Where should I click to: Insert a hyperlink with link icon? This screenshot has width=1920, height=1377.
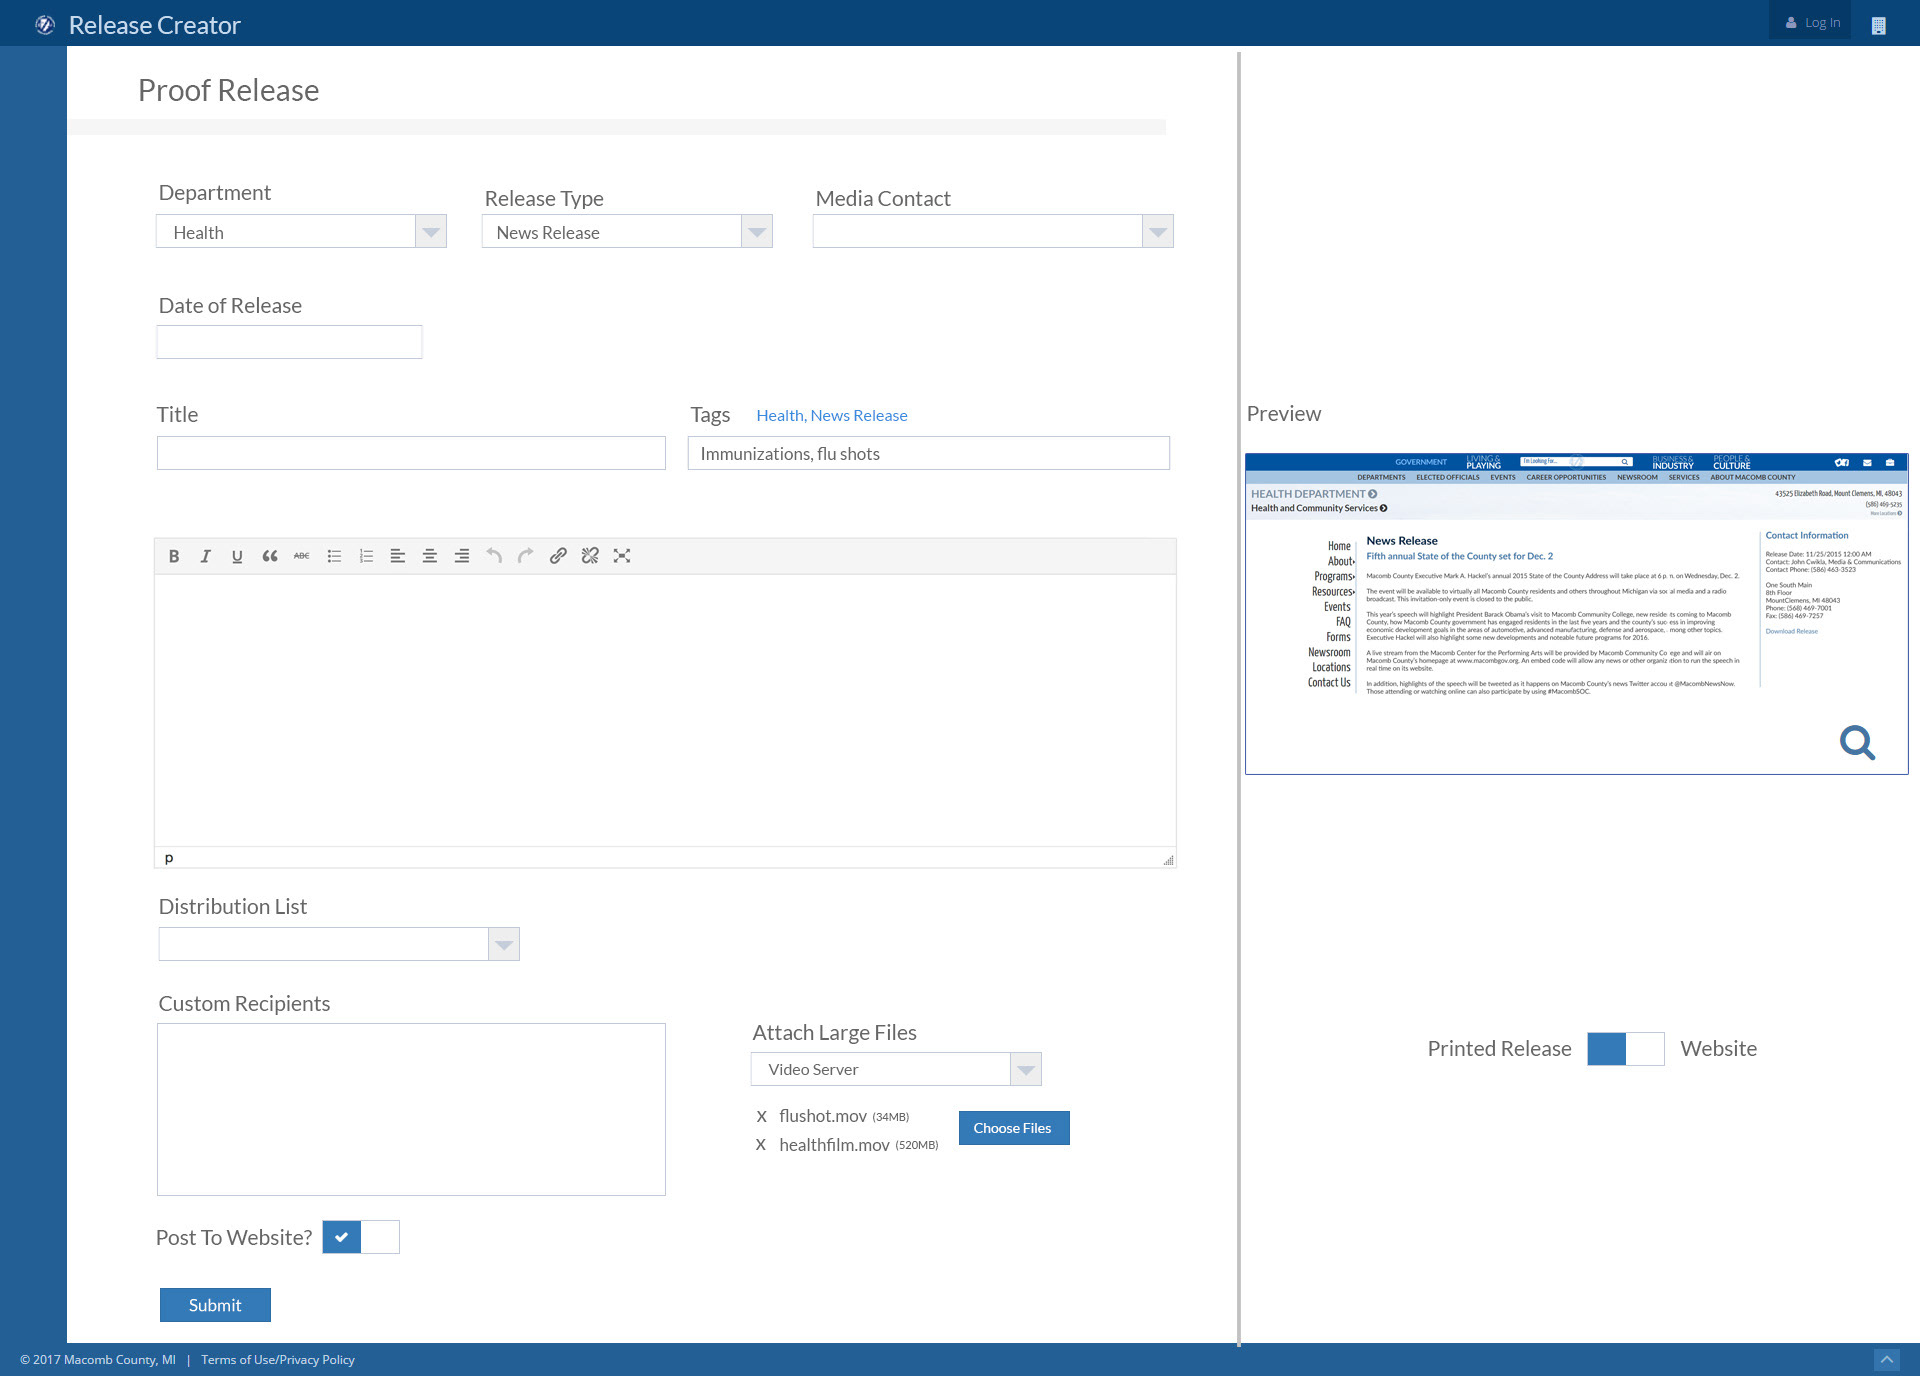coord(558,556)
